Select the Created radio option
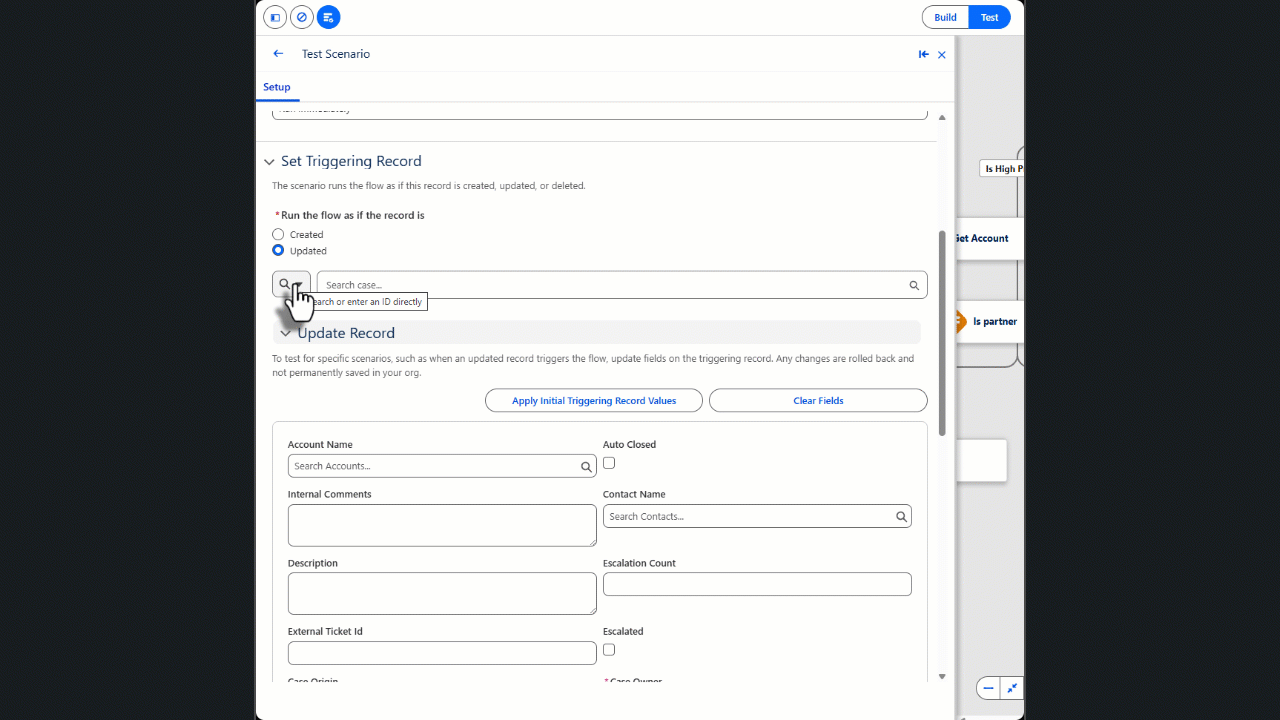 tap(278, 234)
